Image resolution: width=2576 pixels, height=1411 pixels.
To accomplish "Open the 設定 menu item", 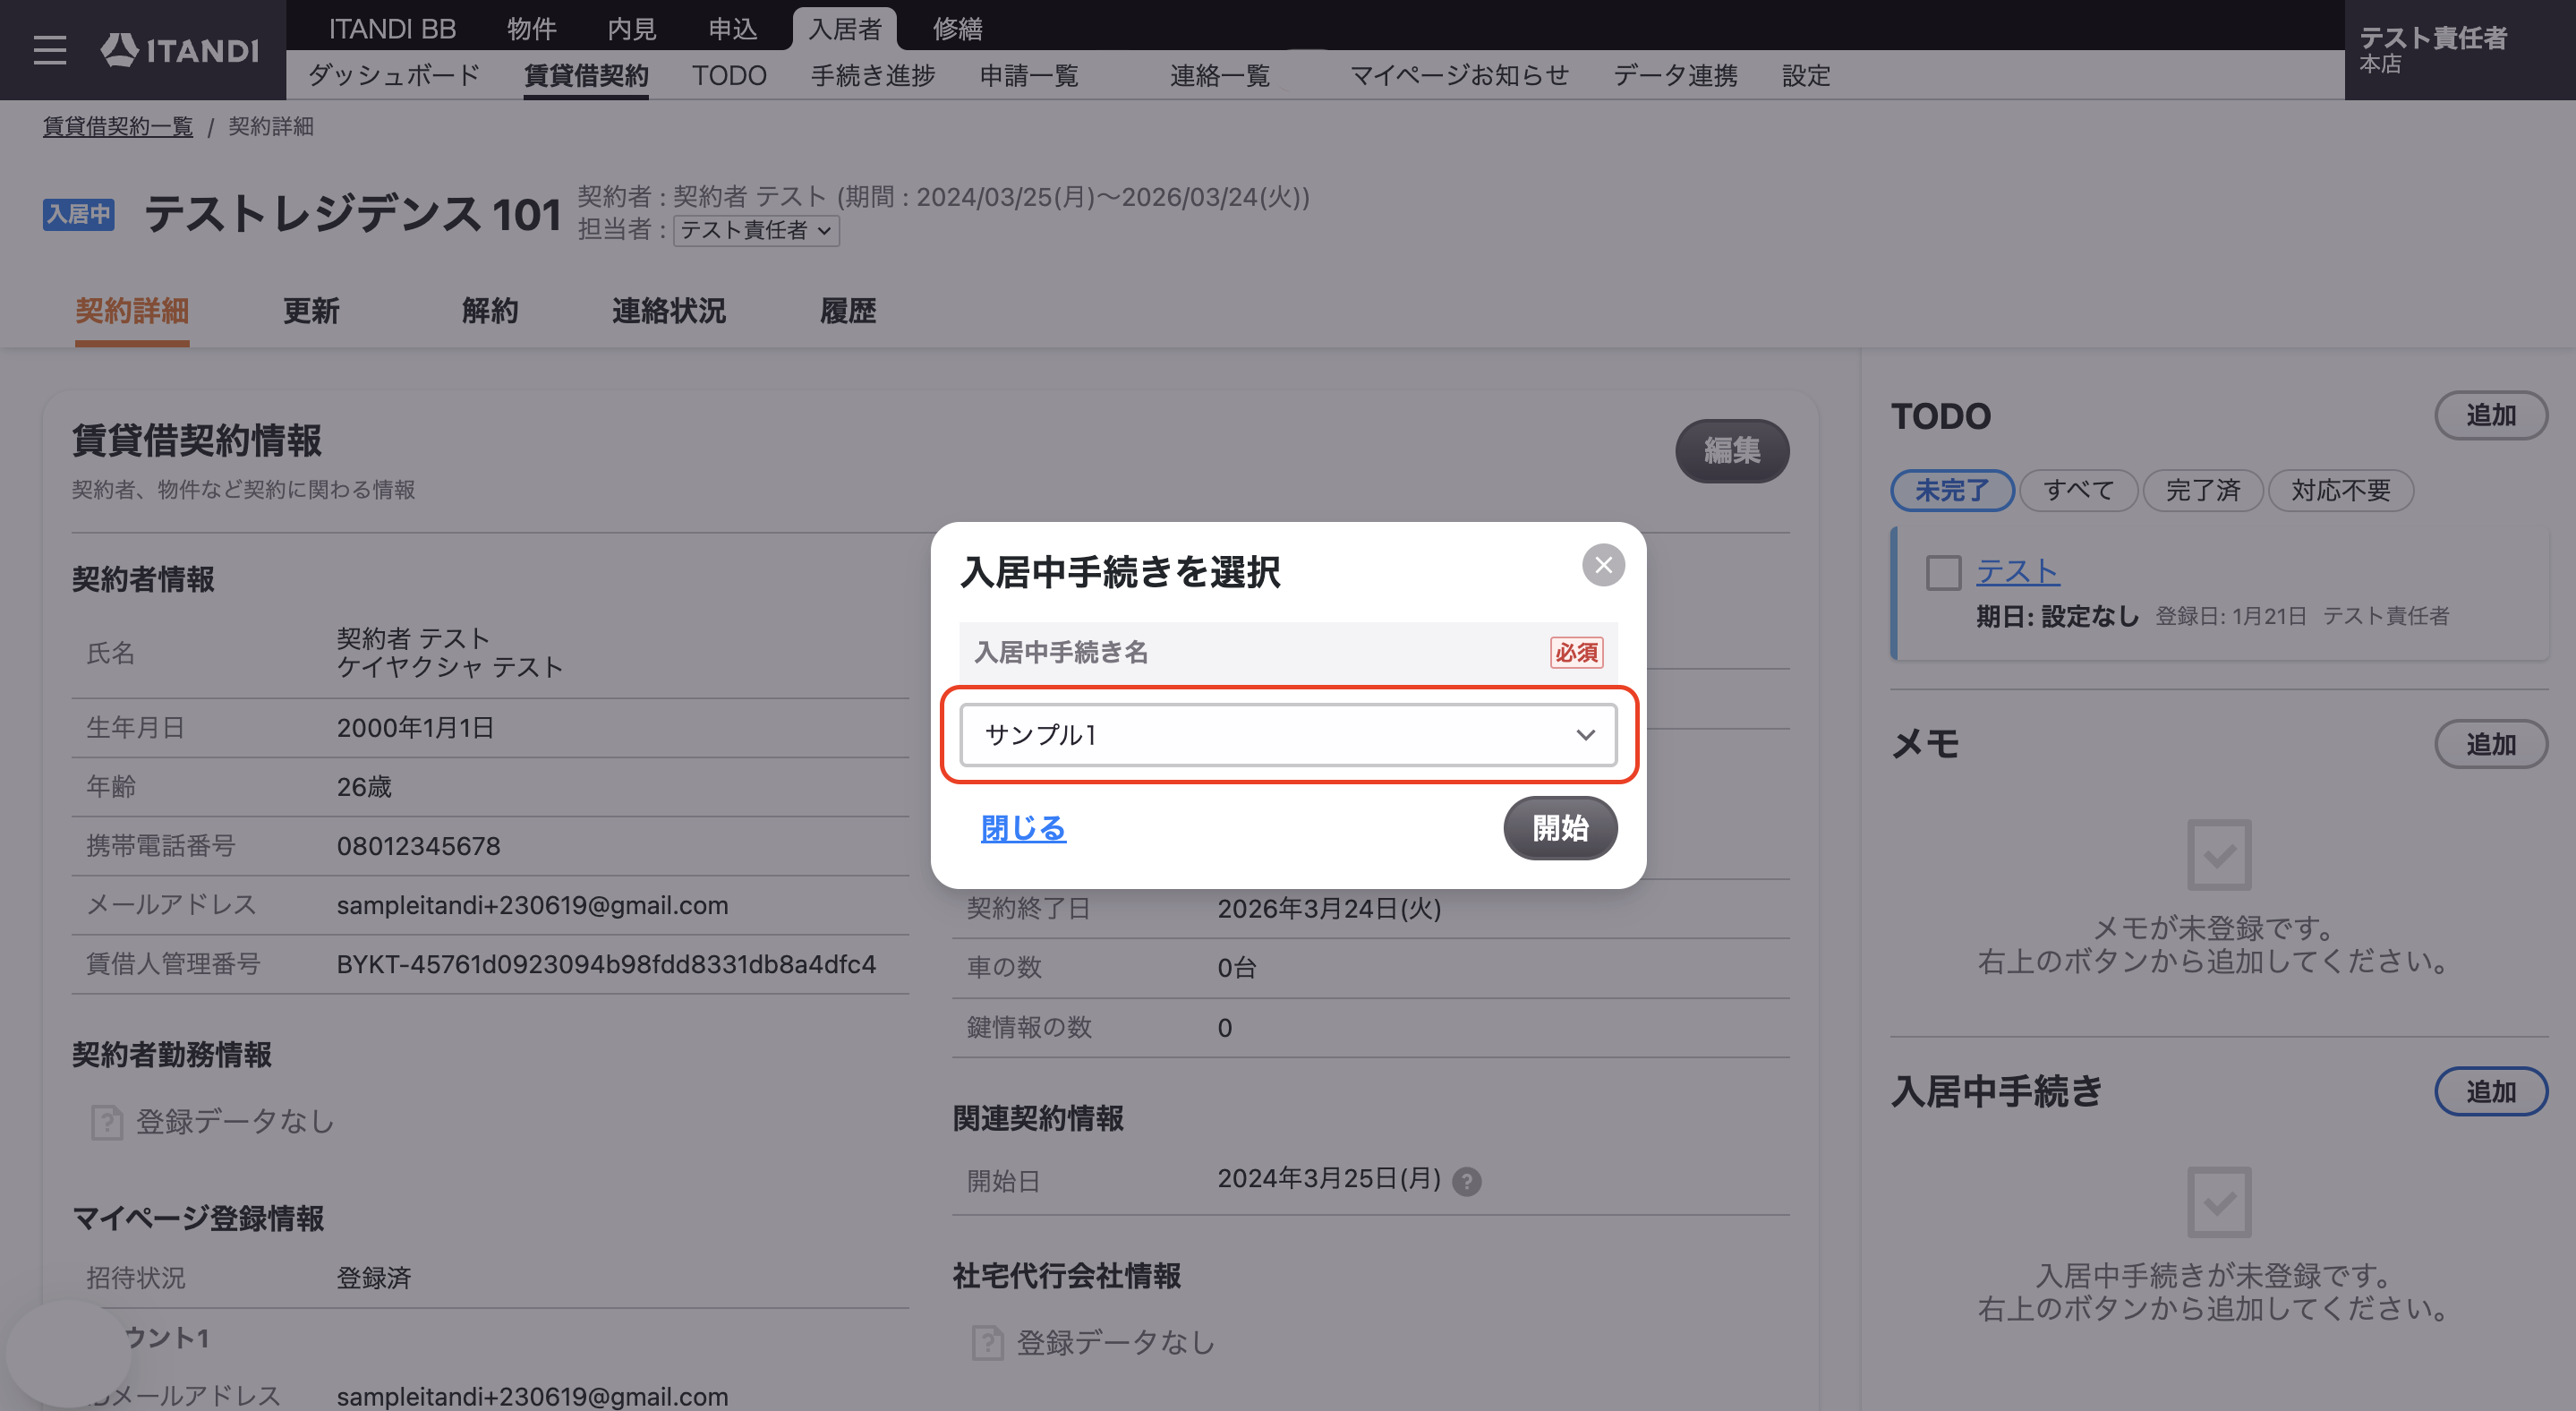I will tap(1806, 75).
